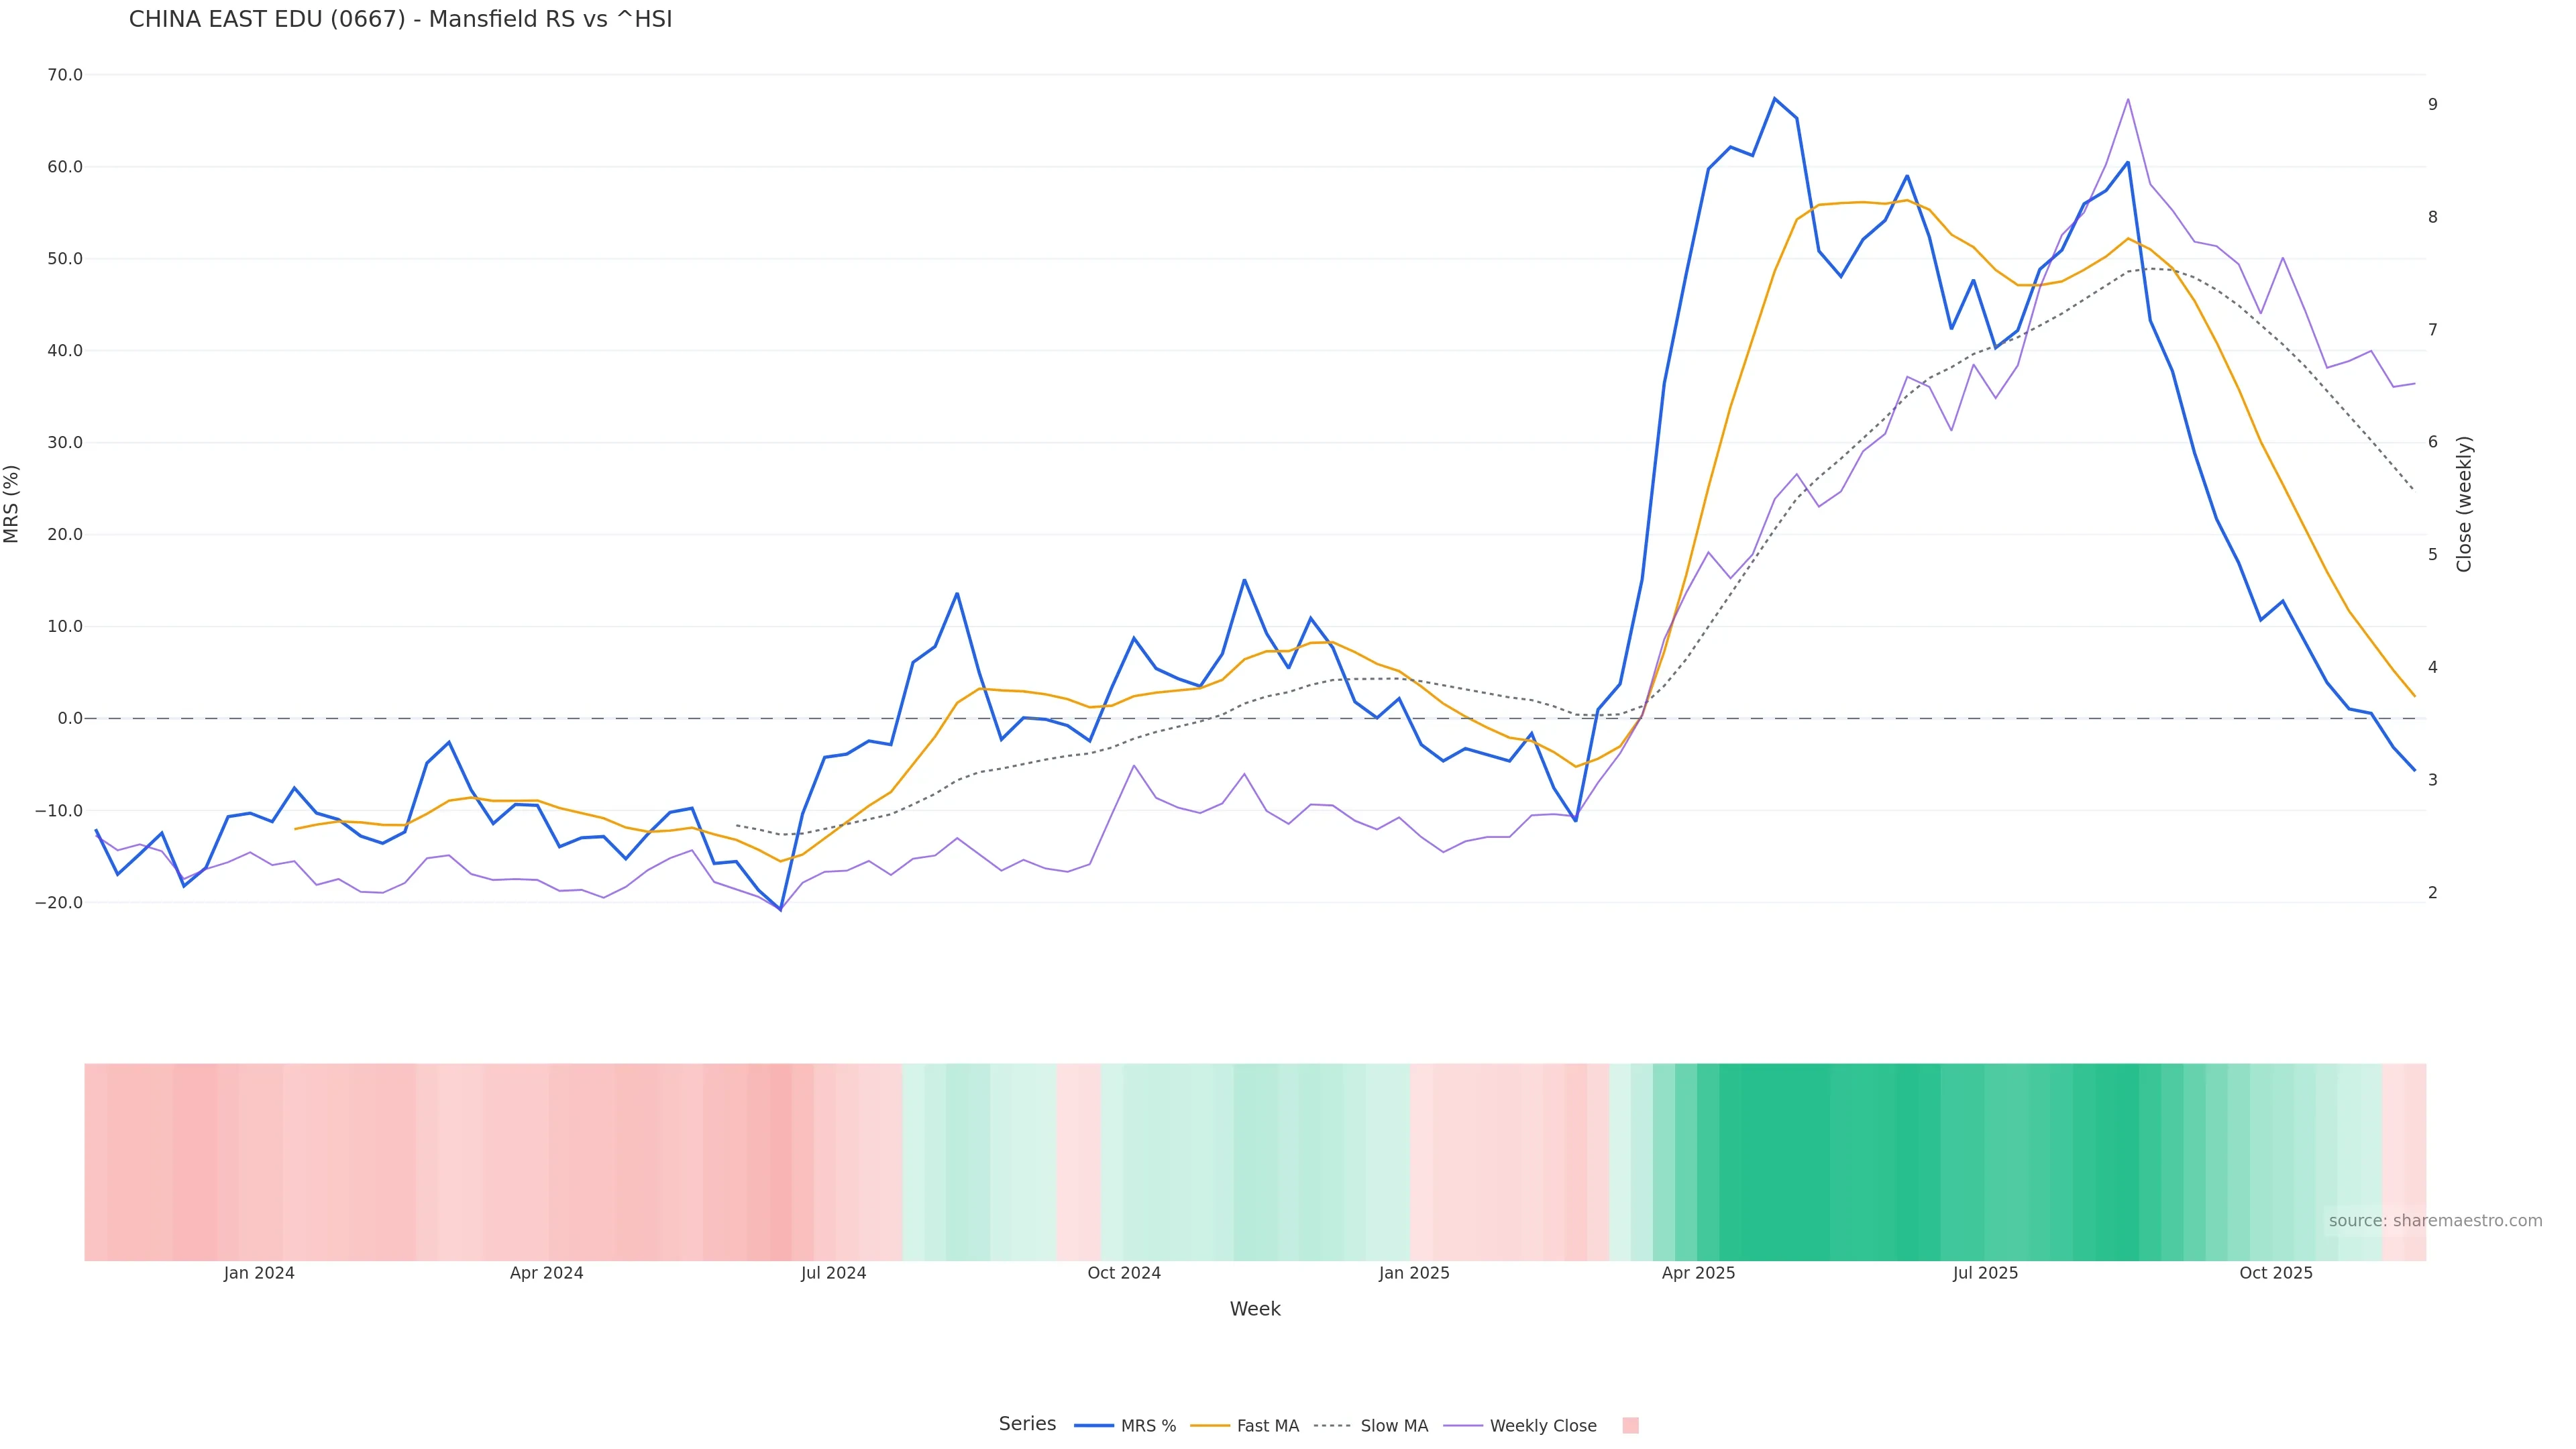The width and height of the screenshot is (2576, 1449).
Task: Click the 9 tick on right axis
Action: [2433, 104]
